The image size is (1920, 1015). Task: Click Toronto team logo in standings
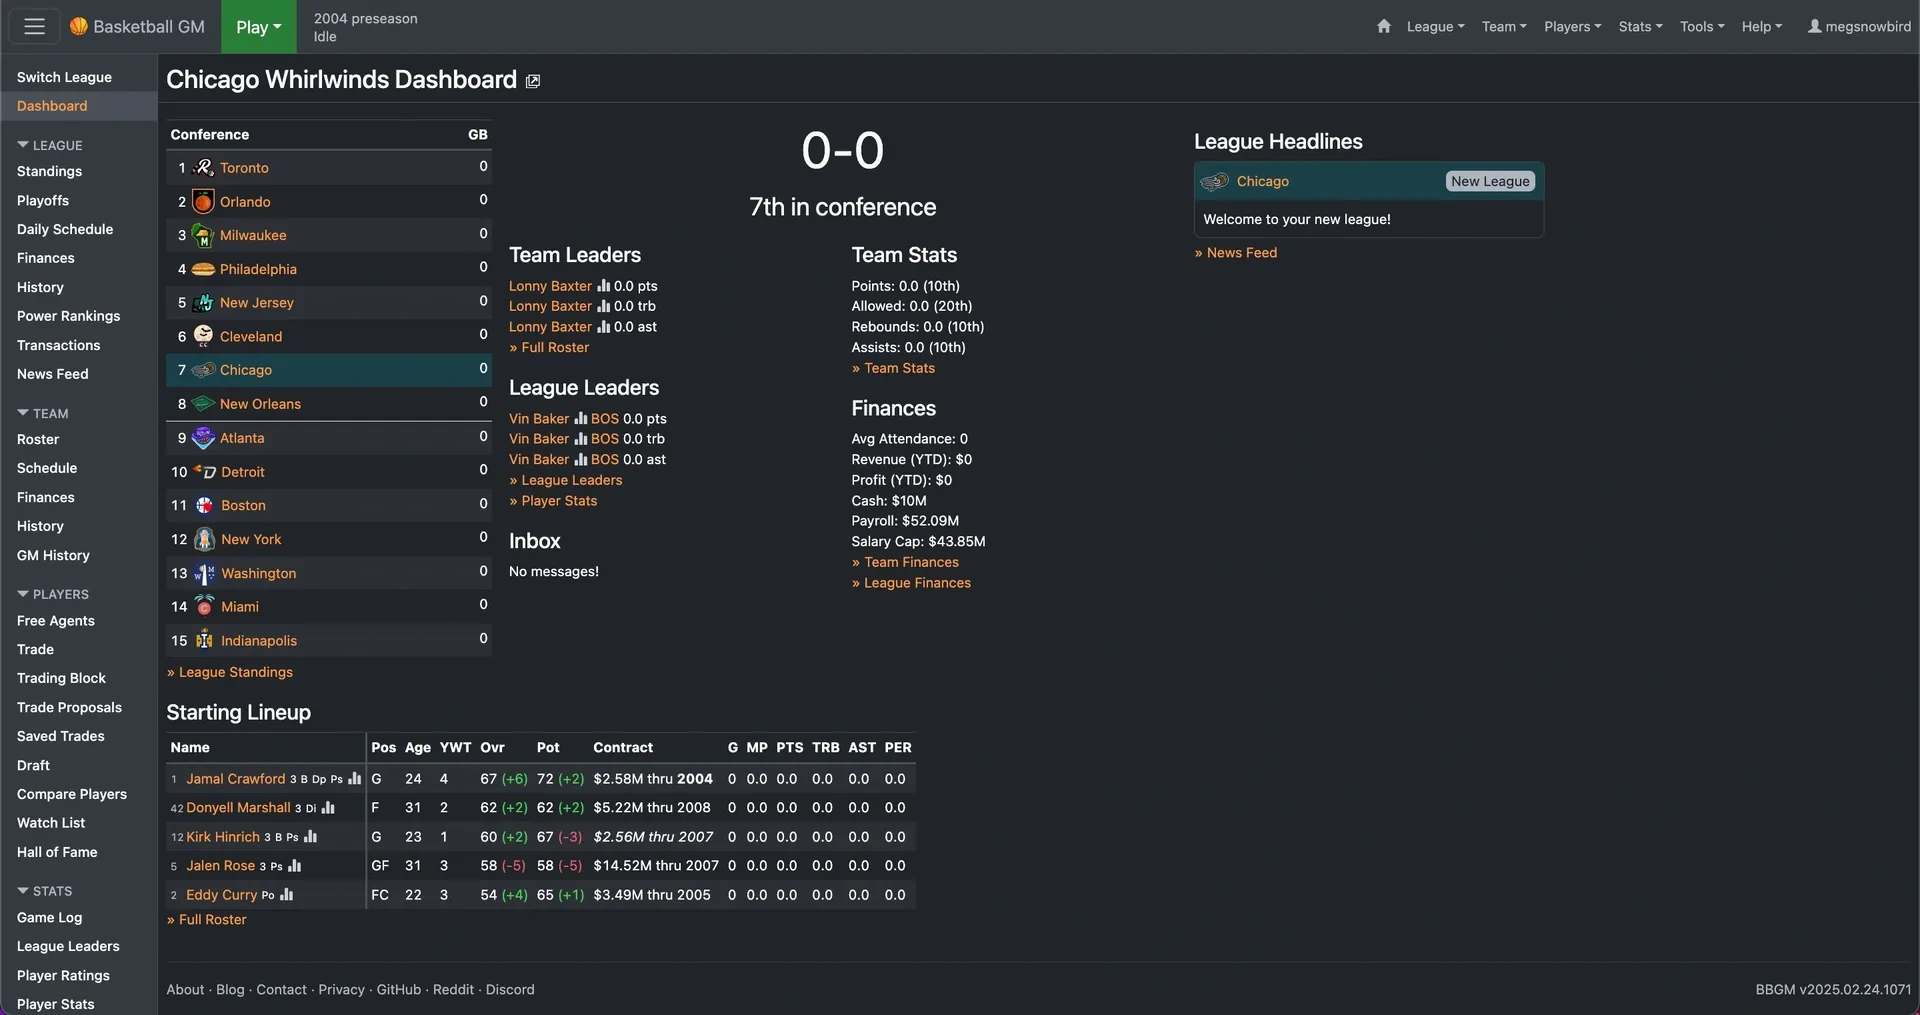(x=204, y=168)
